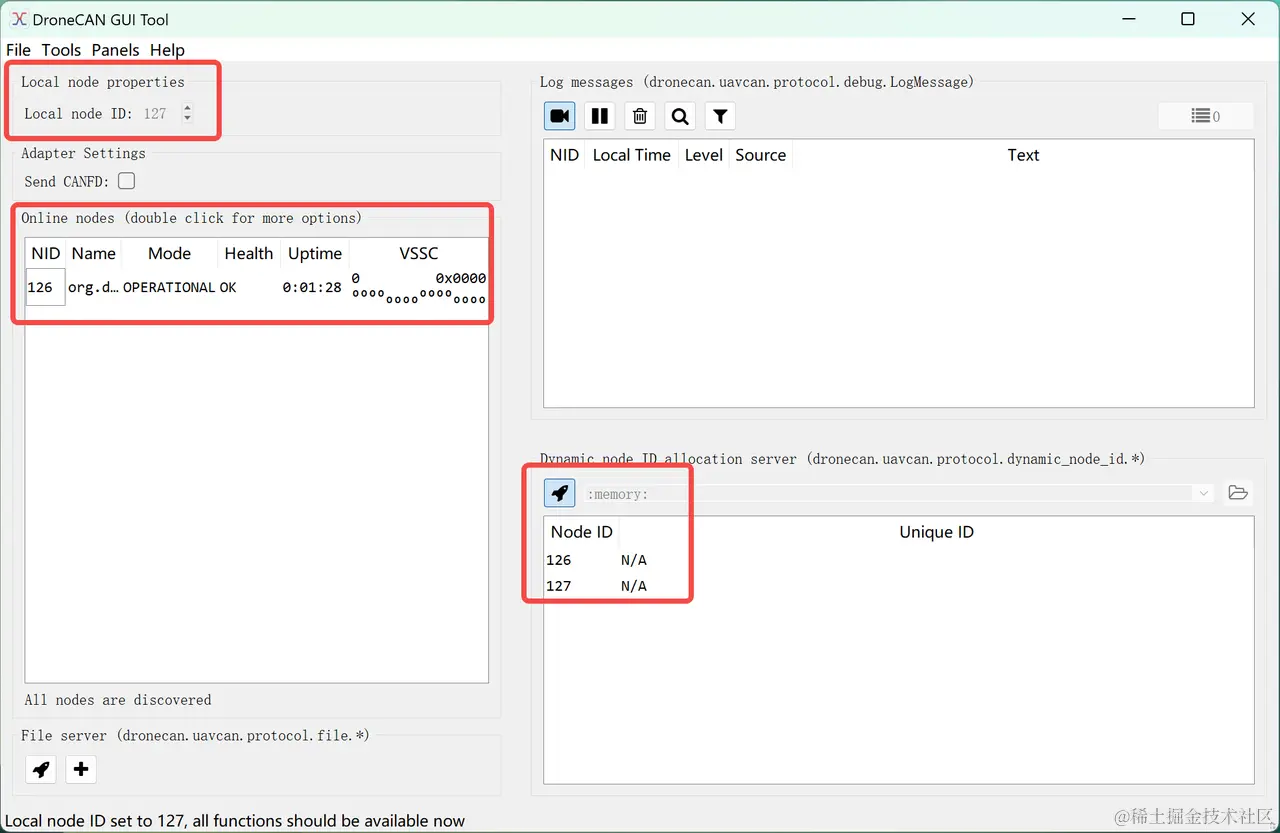This screenshot has height=833, width=1280.
Task: Clear log messages with trash icon
Action: click(640, 116)
